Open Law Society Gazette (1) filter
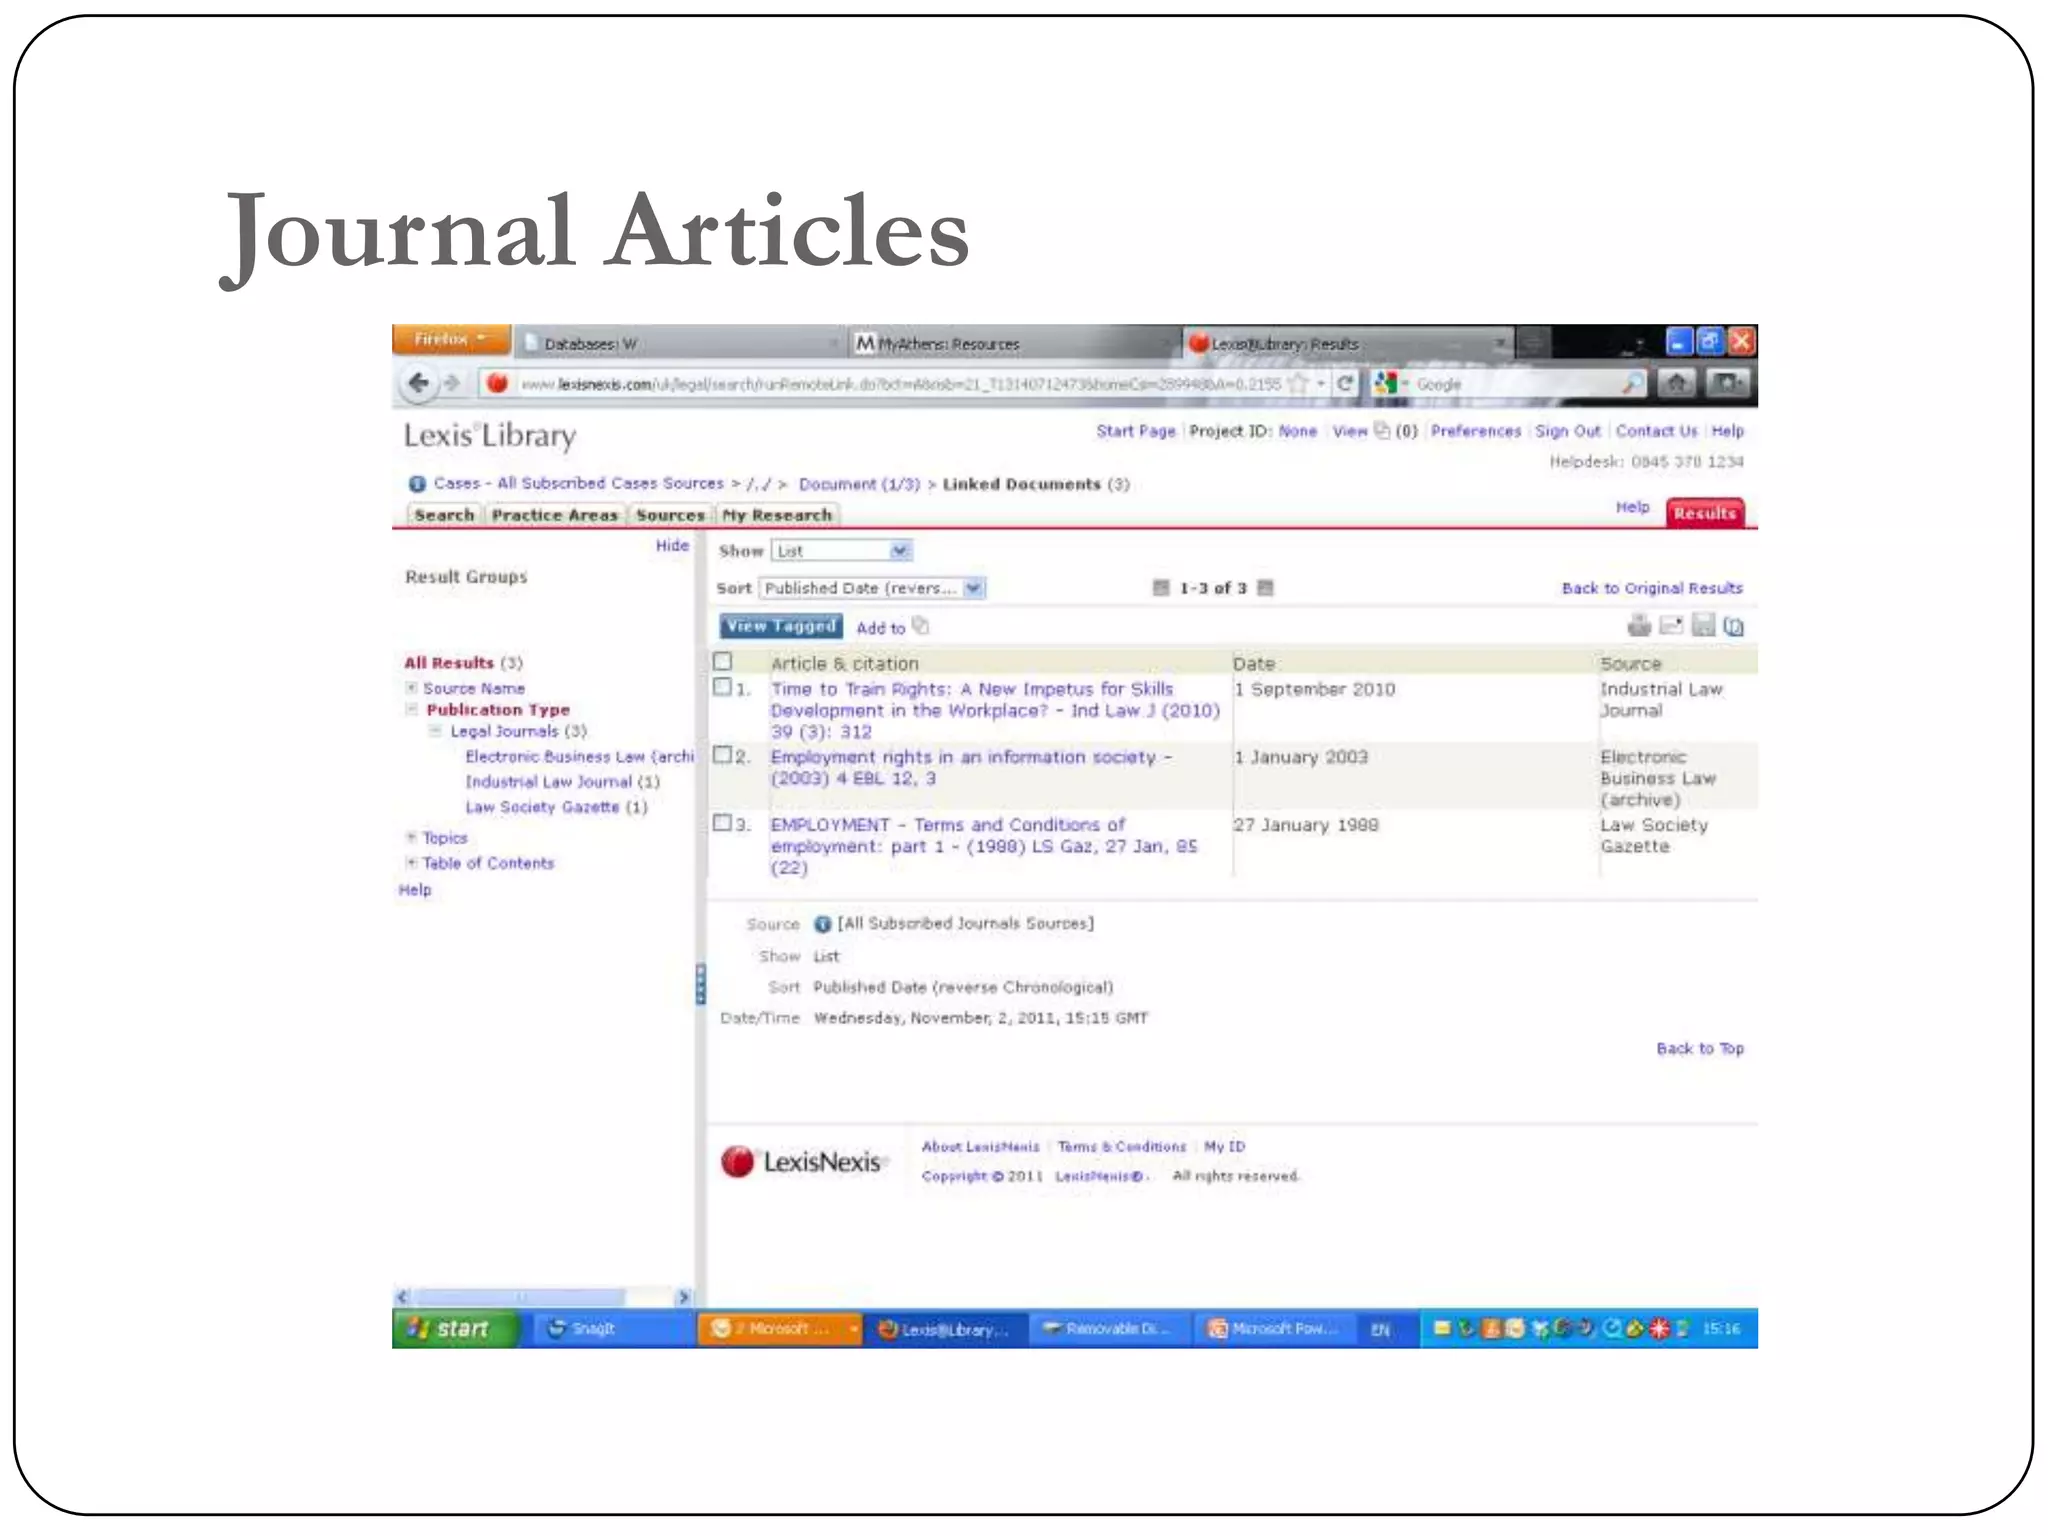 556,807
